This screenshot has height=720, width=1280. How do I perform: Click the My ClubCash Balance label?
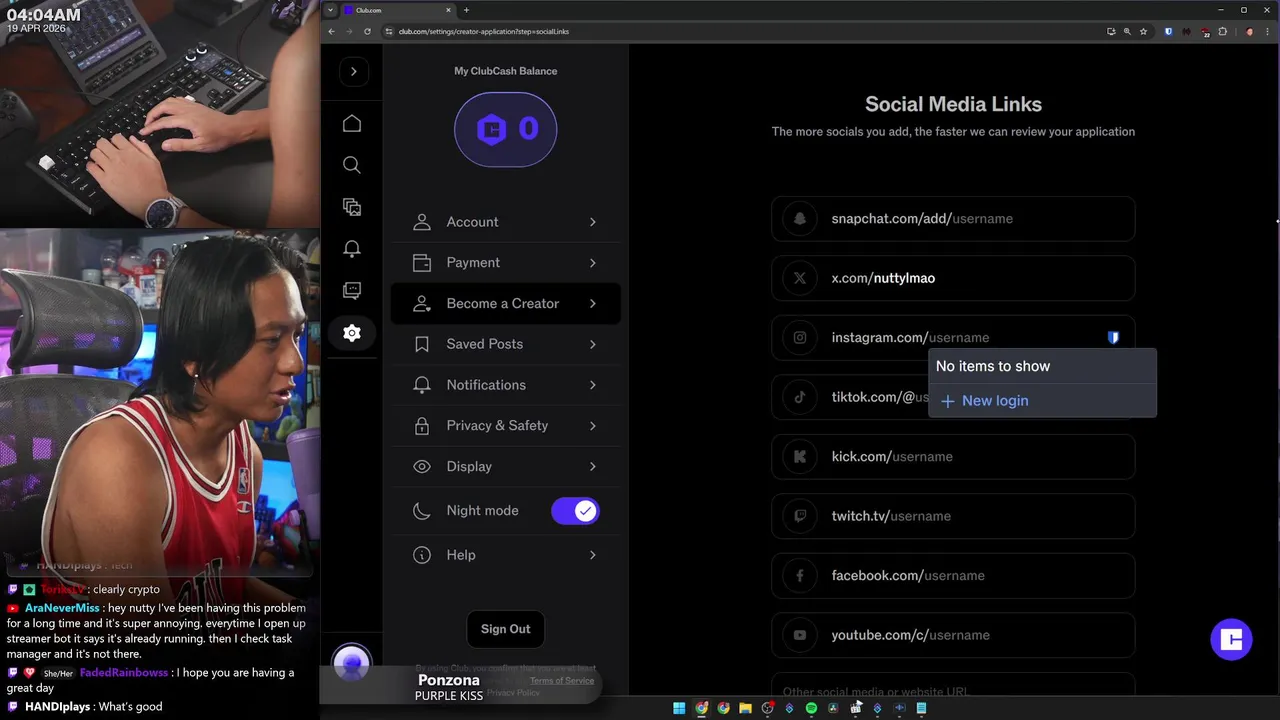click(505, 71)
